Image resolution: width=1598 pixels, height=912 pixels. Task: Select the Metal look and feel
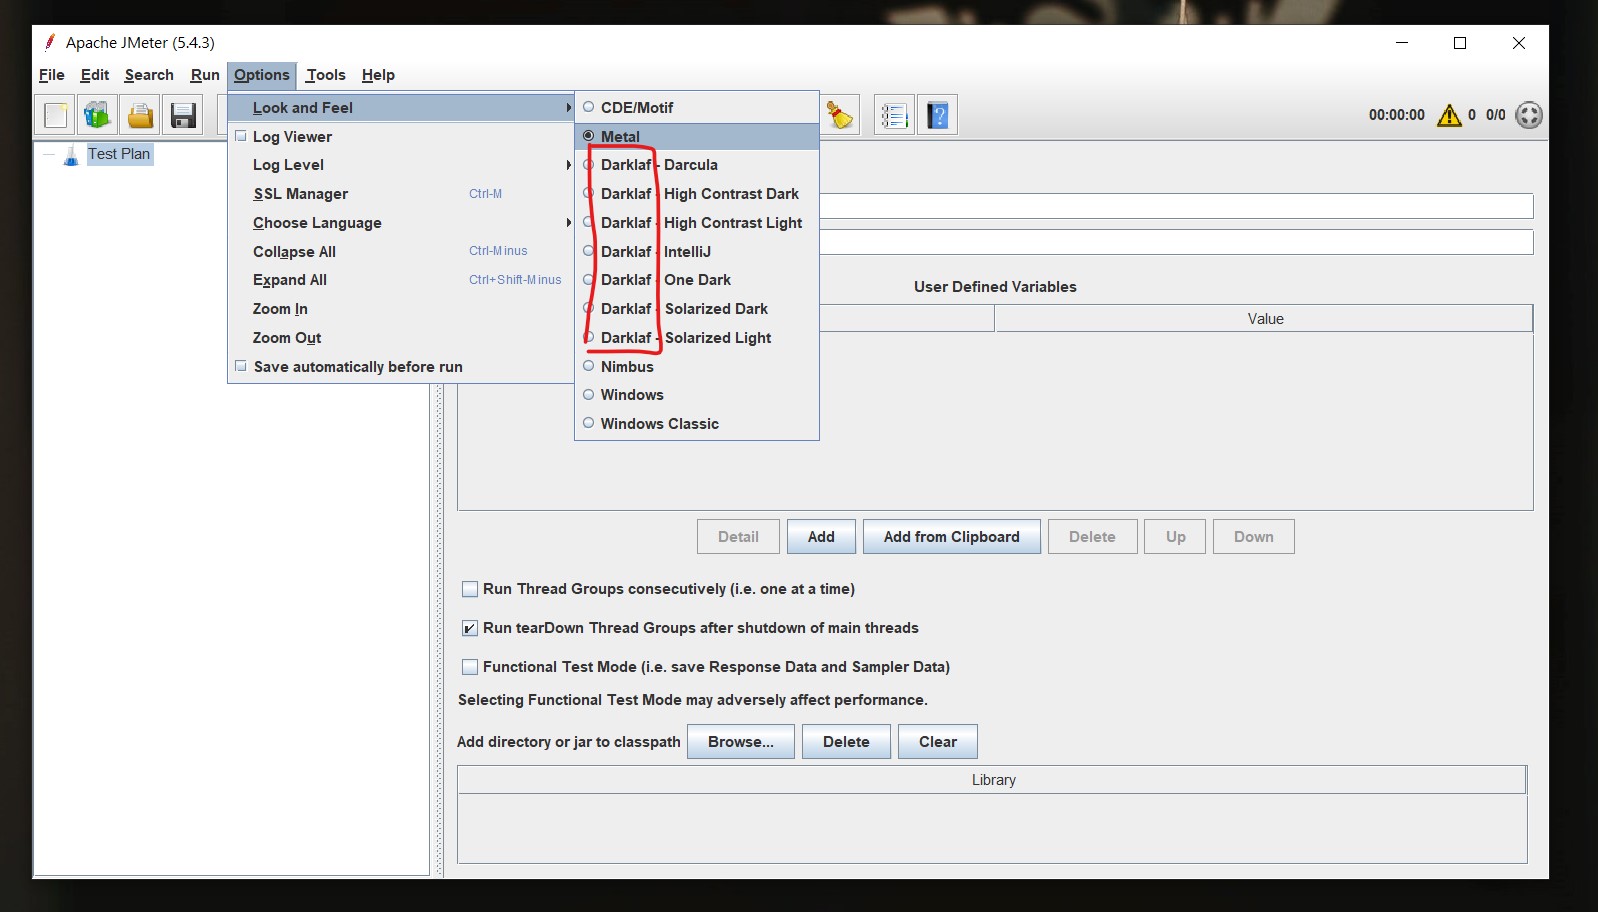pyautogui.click(x=697, y=136)
